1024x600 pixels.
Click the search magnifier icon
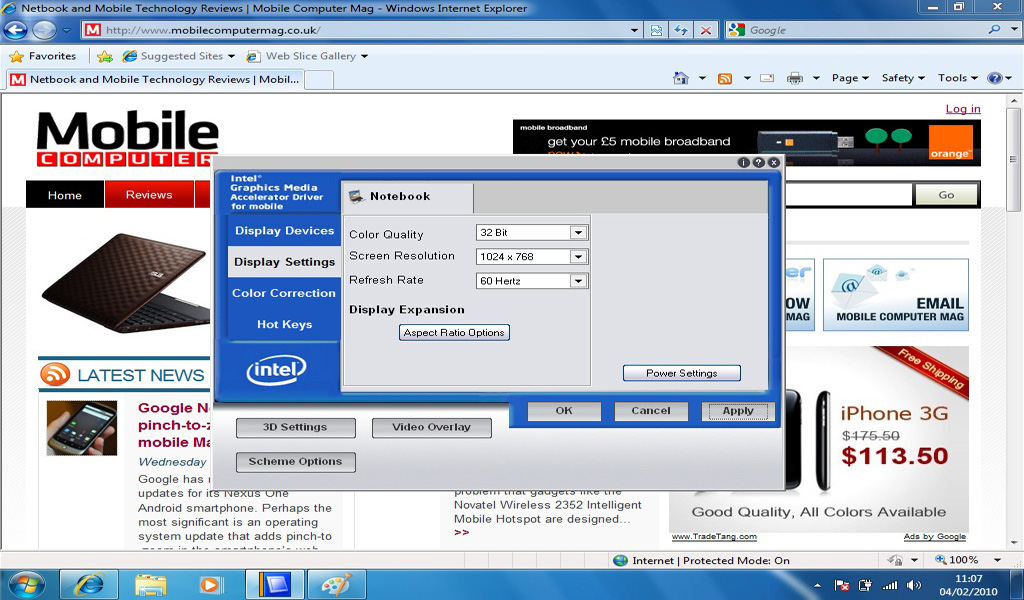point(994,29)
